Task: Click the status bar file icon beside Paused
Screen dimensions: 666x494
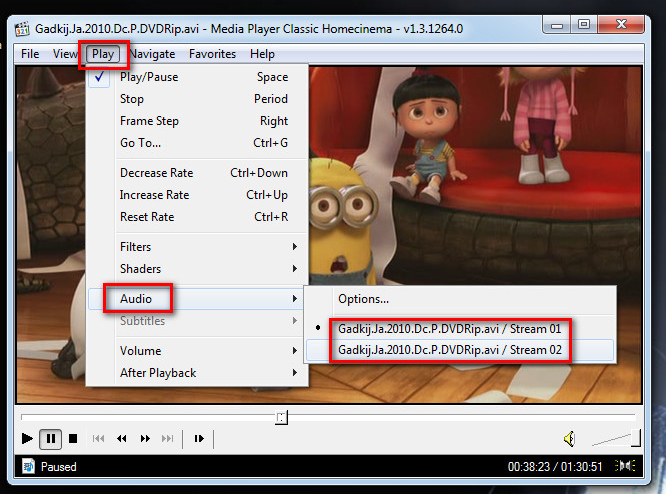Action: 28,466
